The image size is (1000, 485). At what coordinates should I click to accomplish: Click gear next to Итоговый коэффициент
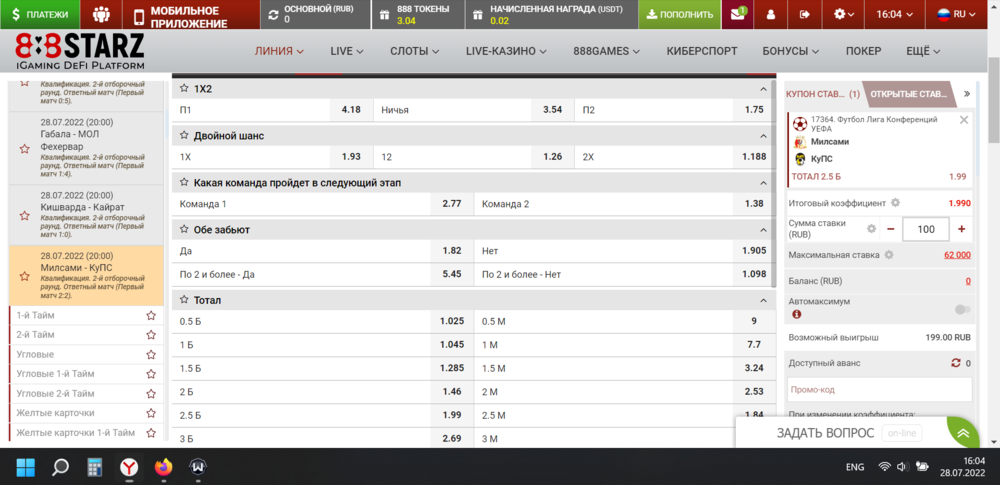click(895, 203)
